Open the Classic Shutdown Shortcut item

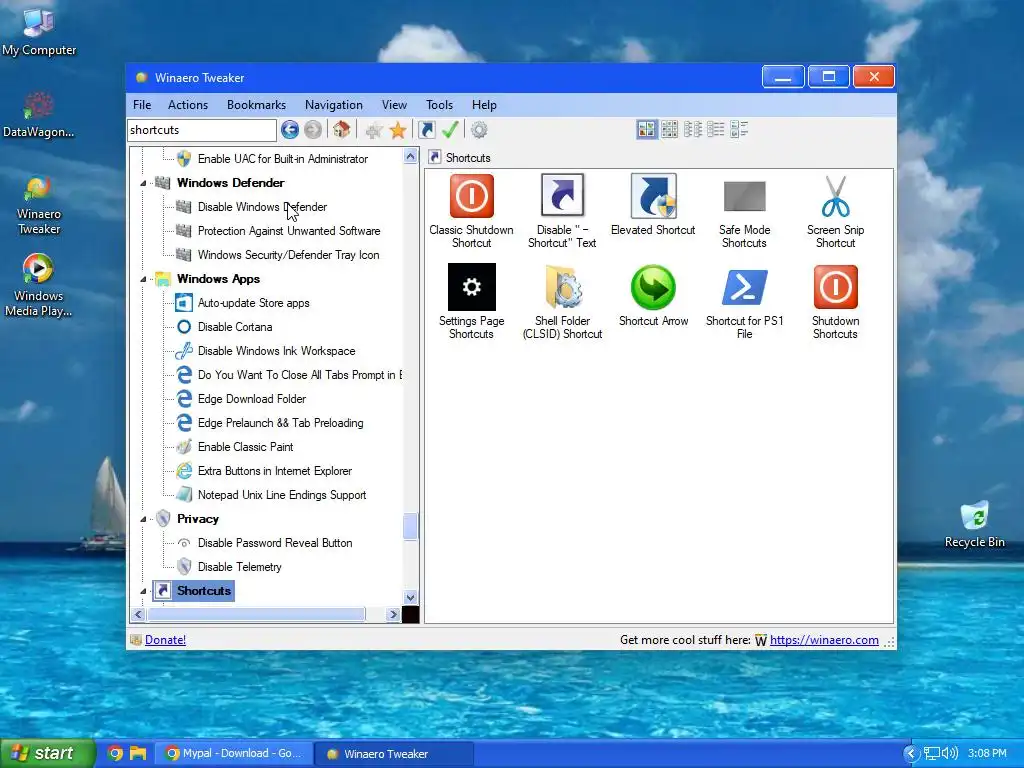point(472,211)
